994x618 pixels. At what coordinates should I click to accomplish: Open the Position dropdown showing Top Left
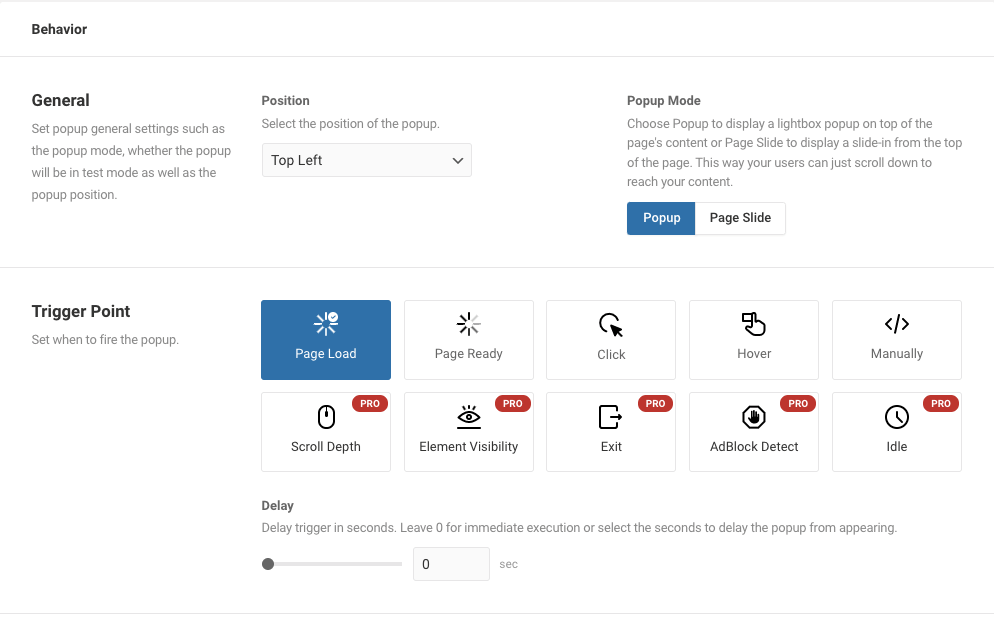pos(366,160)
